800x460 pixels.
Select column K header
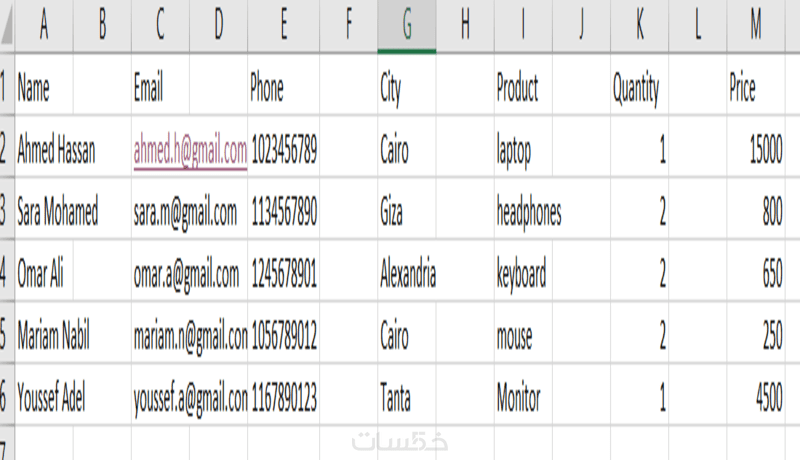click(x=639, y=25)
